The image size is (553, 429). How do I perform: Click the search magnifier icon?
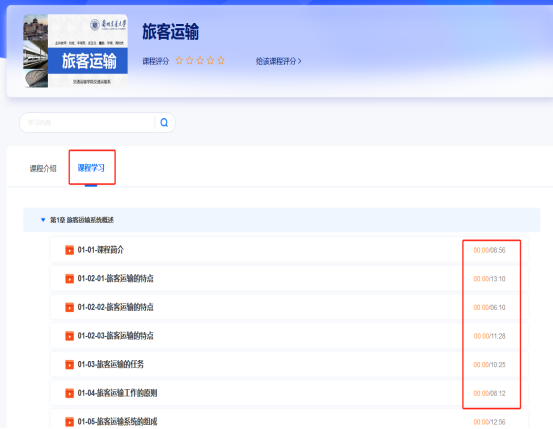pos(164,122)
